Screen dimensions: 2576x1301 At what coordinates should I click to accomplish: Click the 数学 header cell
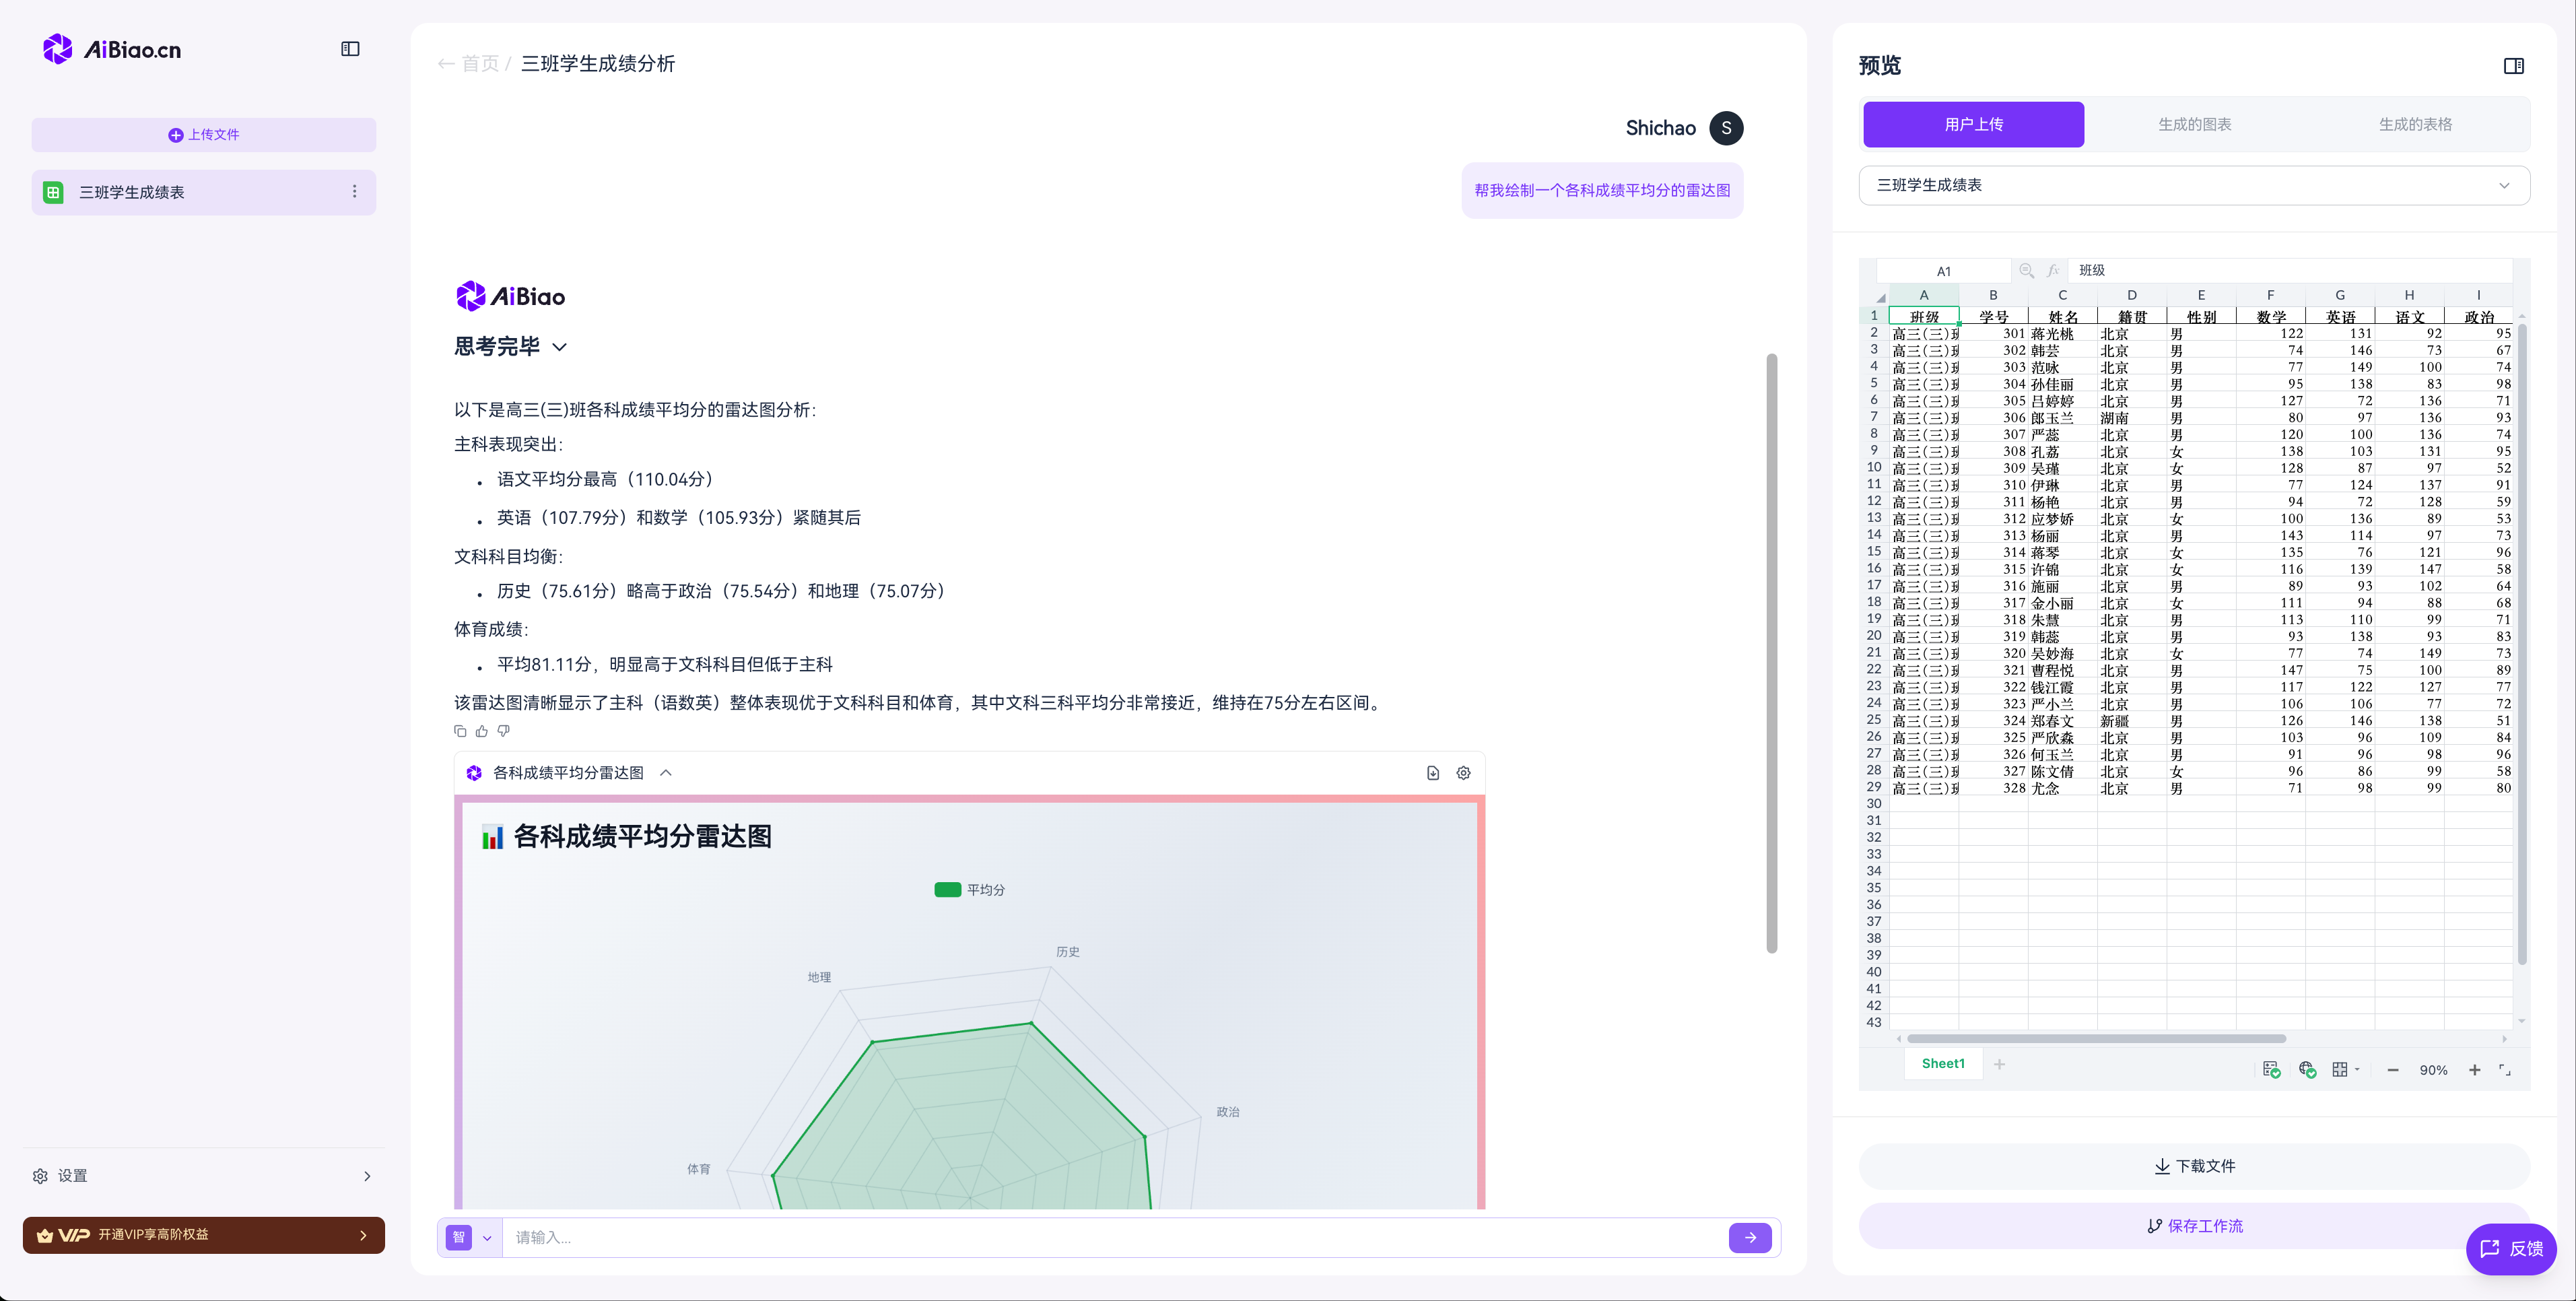(2270, 316)
